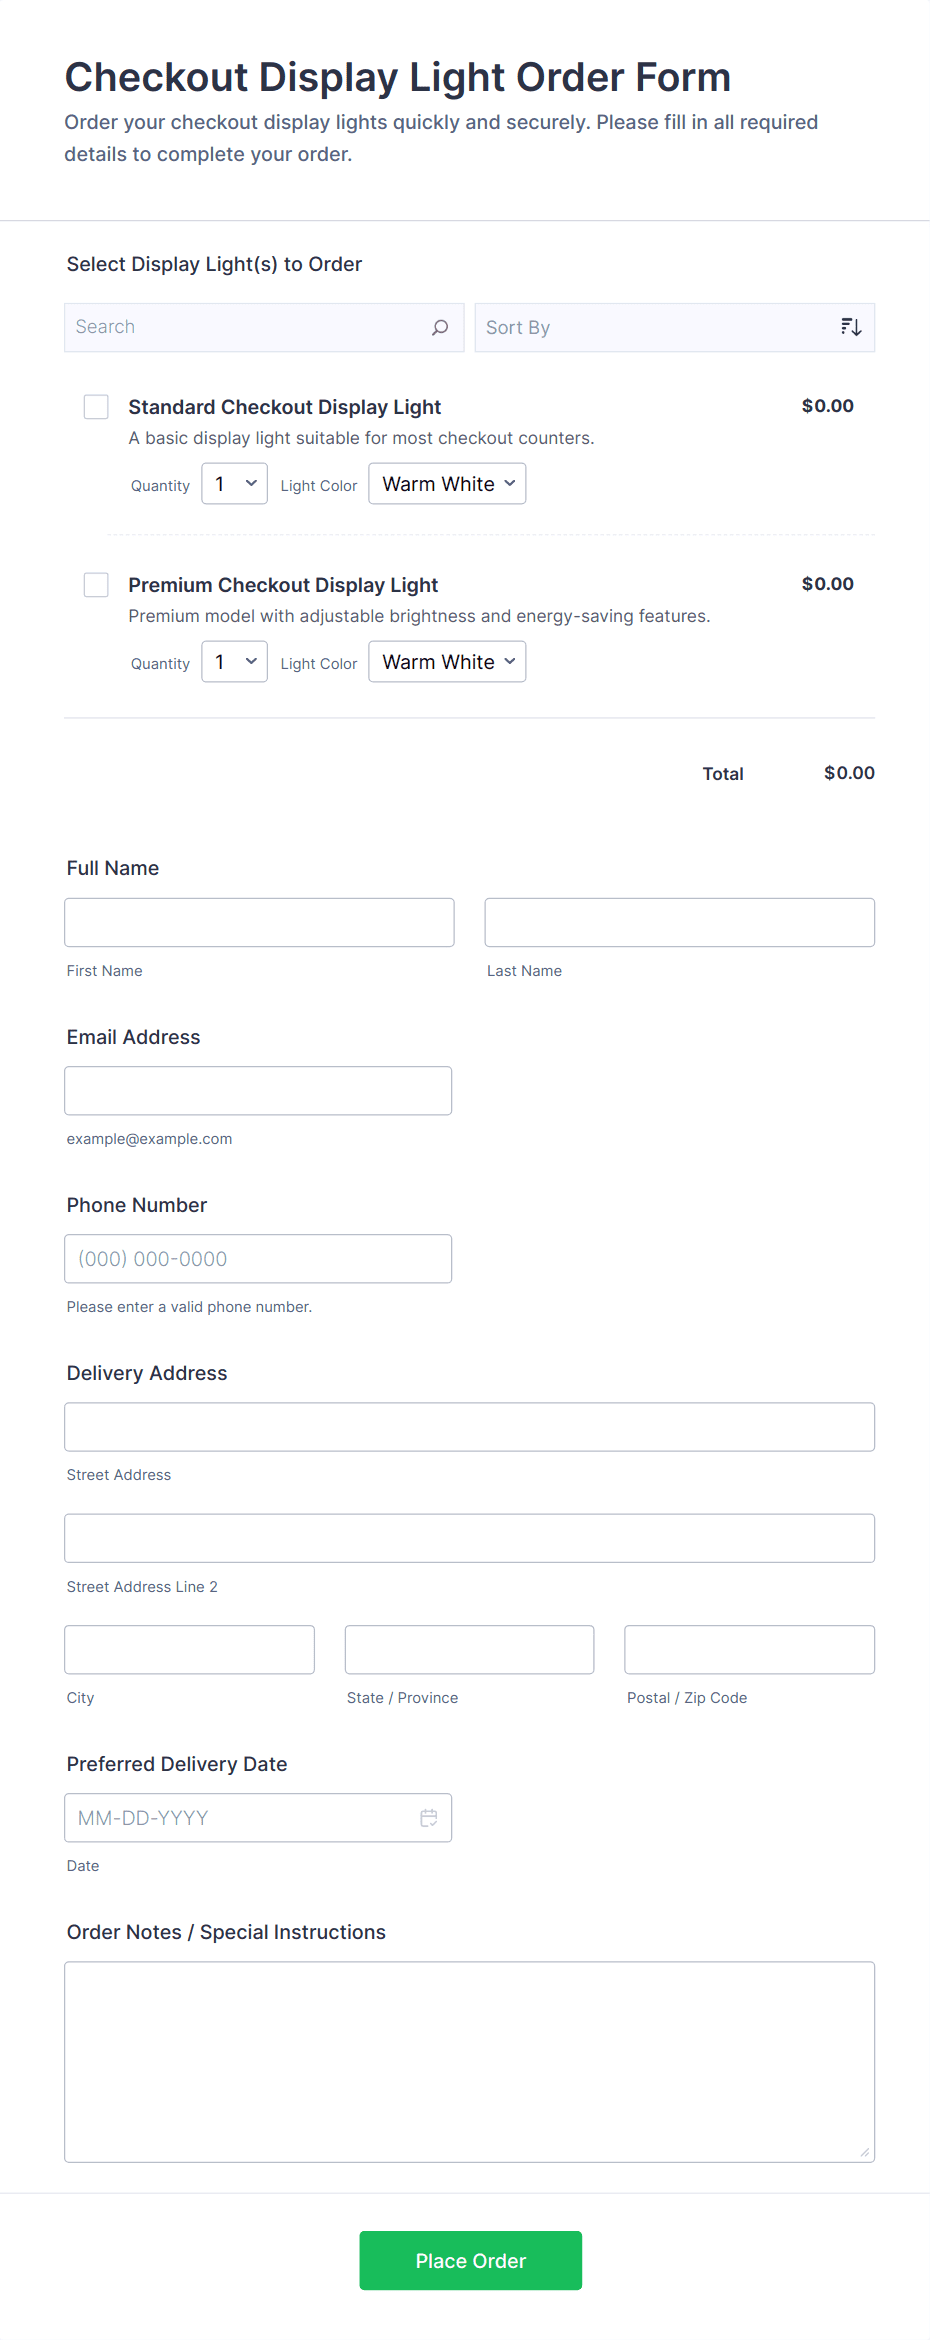The height and width of the screenshot is (2340, 930).
Task: Click the search magnifier icon
Action: (x=438, y=327)
